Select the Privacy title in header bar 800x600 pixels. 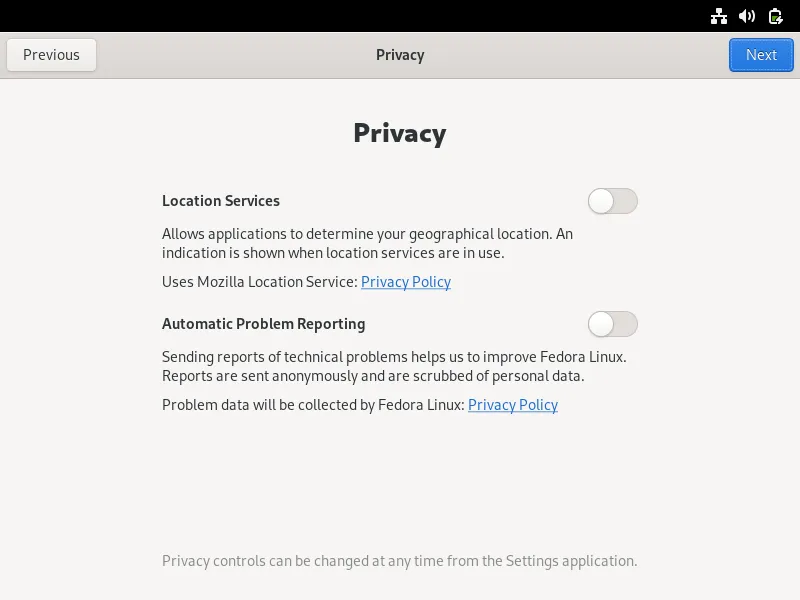(x=400, y=55)
